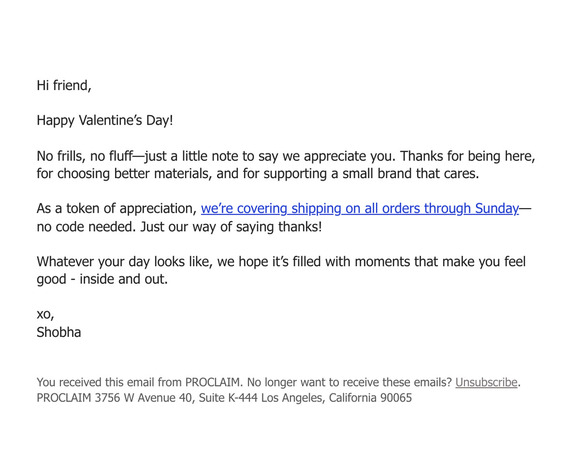This screenshot has height=454, width=580.
Task: Click the "Whatever your day looks like" sentence
Action: [124, 262]
